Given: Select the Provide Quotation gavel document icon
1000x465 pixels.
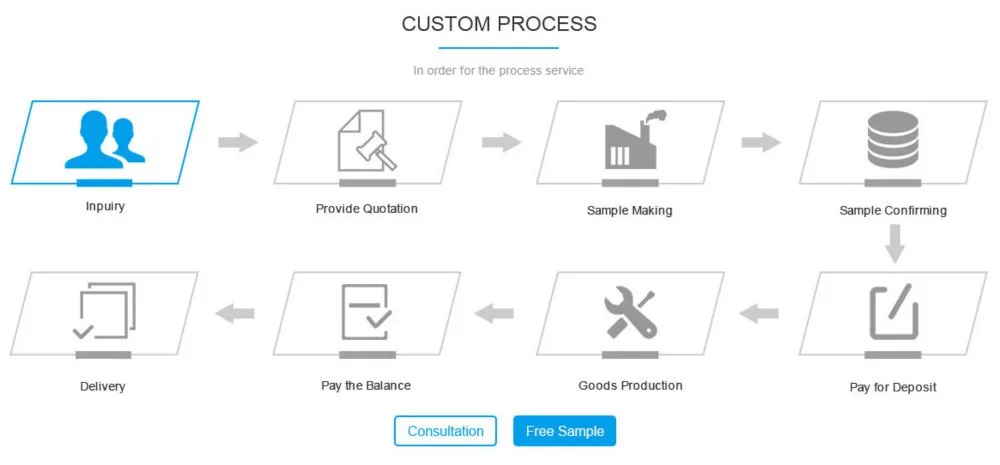Looking at the screenshot, I should point(367,140).
